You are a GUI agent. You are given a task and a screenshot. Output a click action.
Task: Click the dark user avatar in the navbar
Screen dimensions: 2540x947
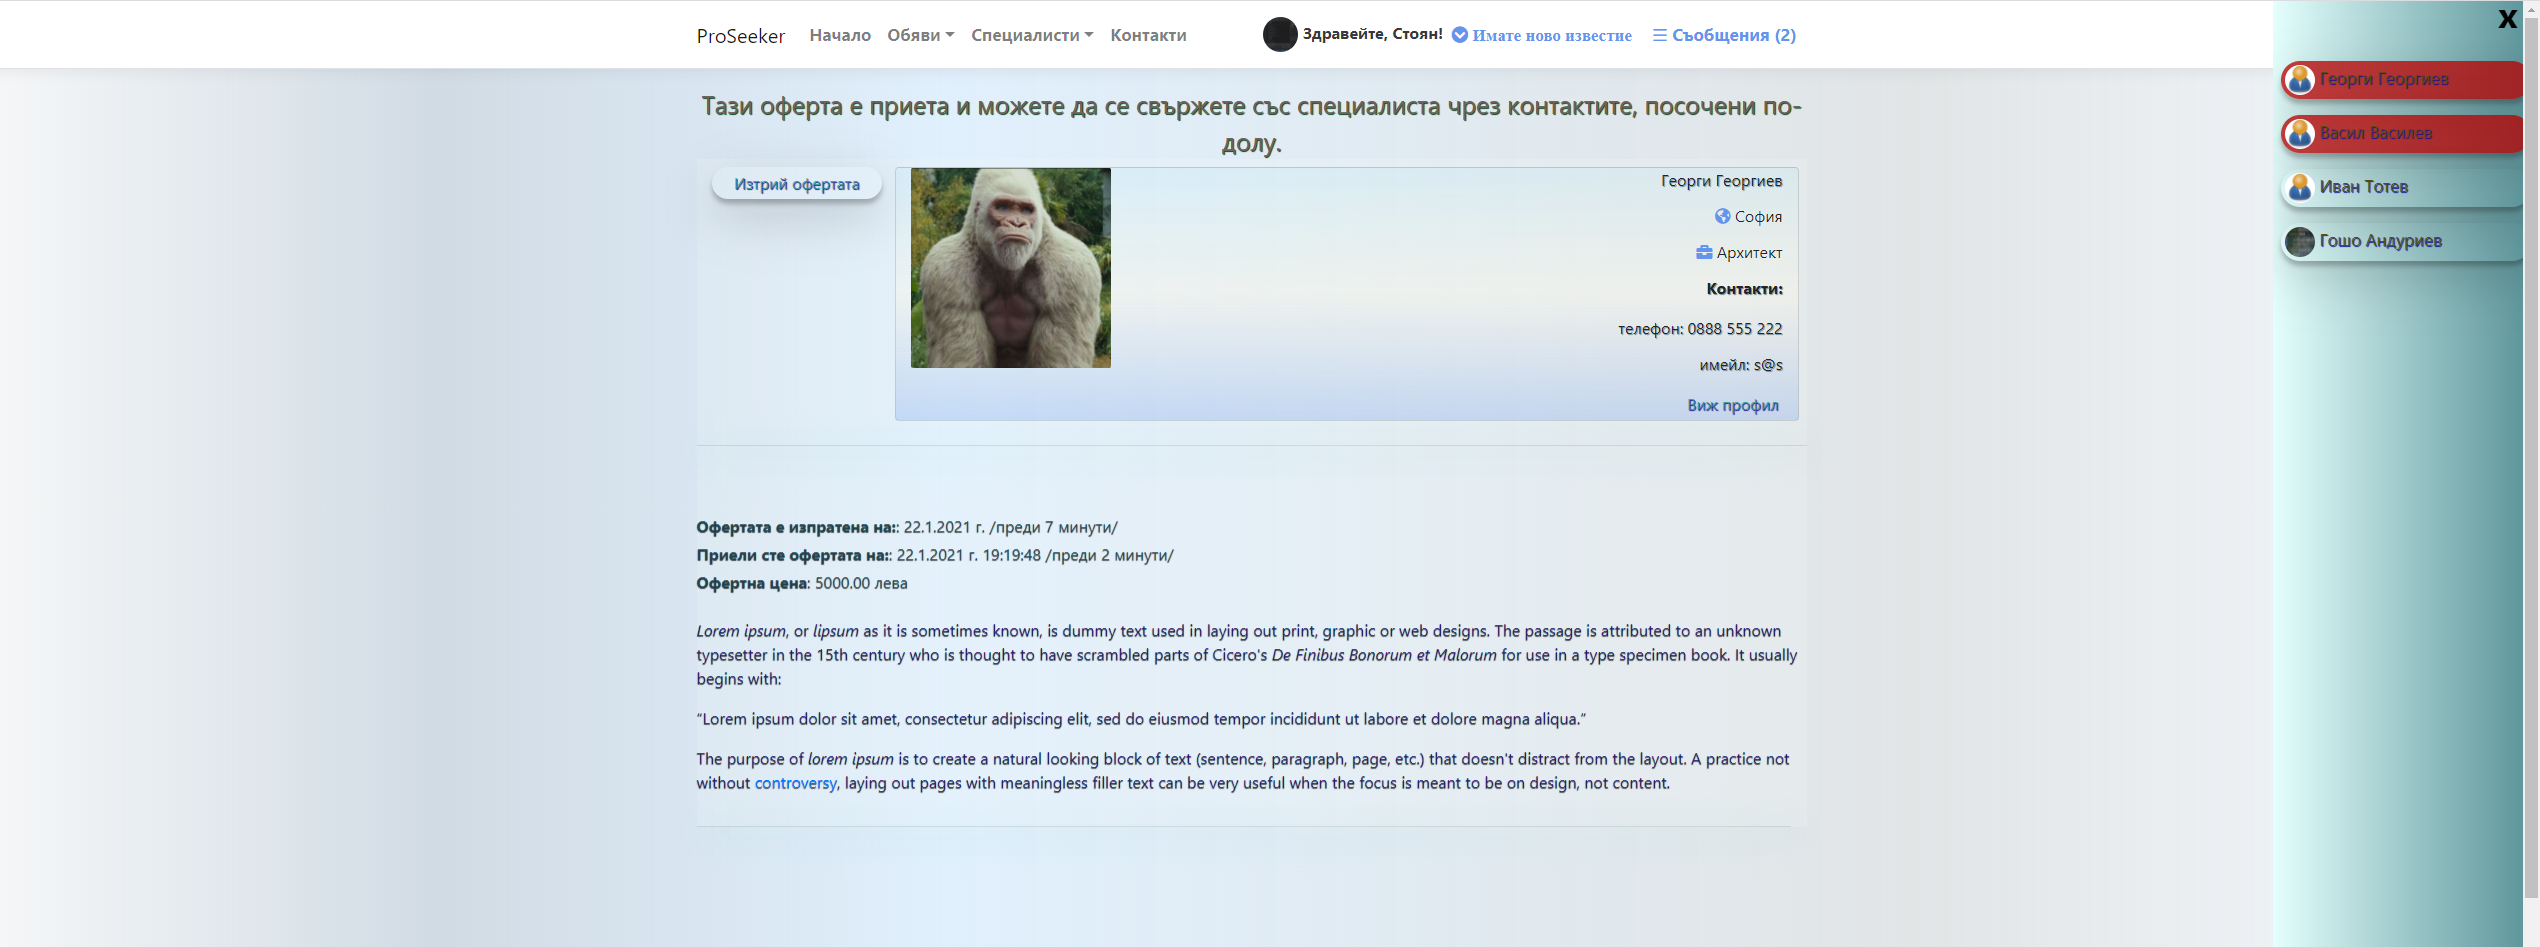pos(1280,34)
